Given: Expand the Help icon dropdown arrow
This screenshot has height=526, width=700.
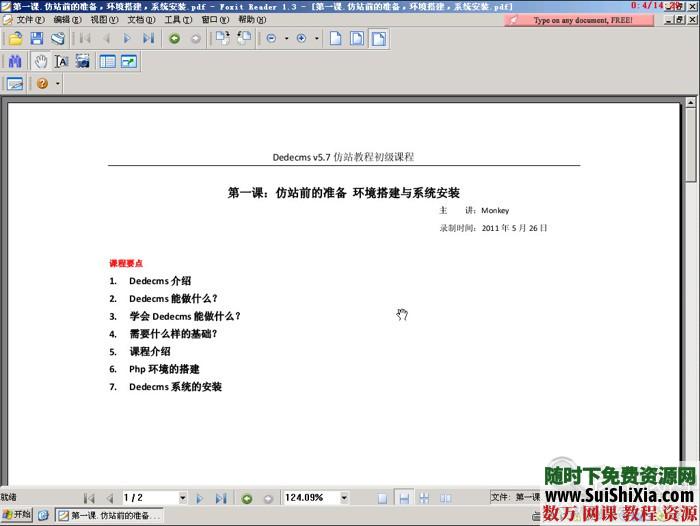Looking at the screenshot, I should tap(58, 83).
